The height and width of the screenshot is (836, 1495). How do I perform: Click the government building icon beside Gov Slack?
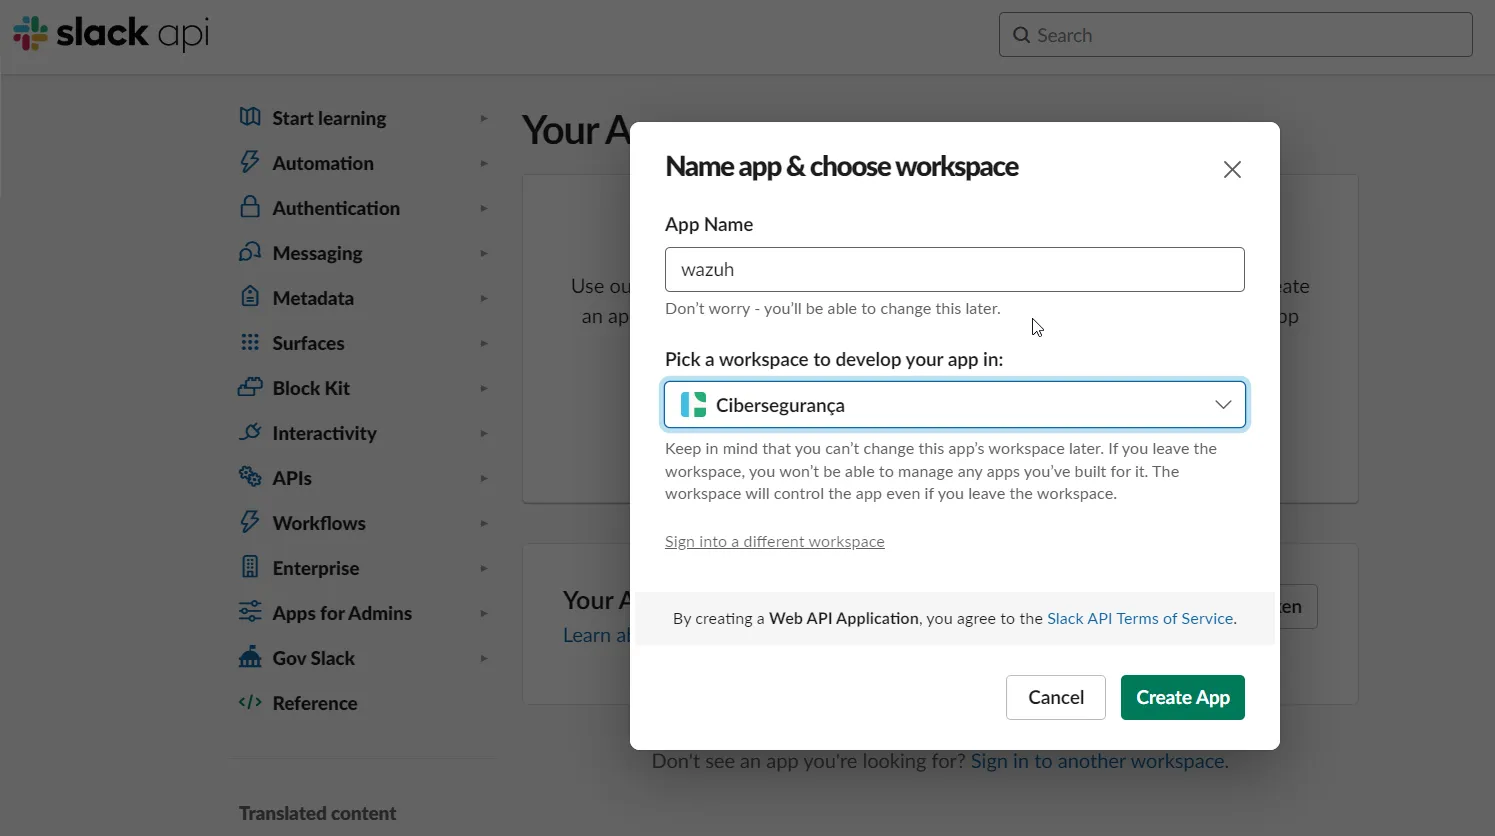pyautogui.click(x=250, y=657)
